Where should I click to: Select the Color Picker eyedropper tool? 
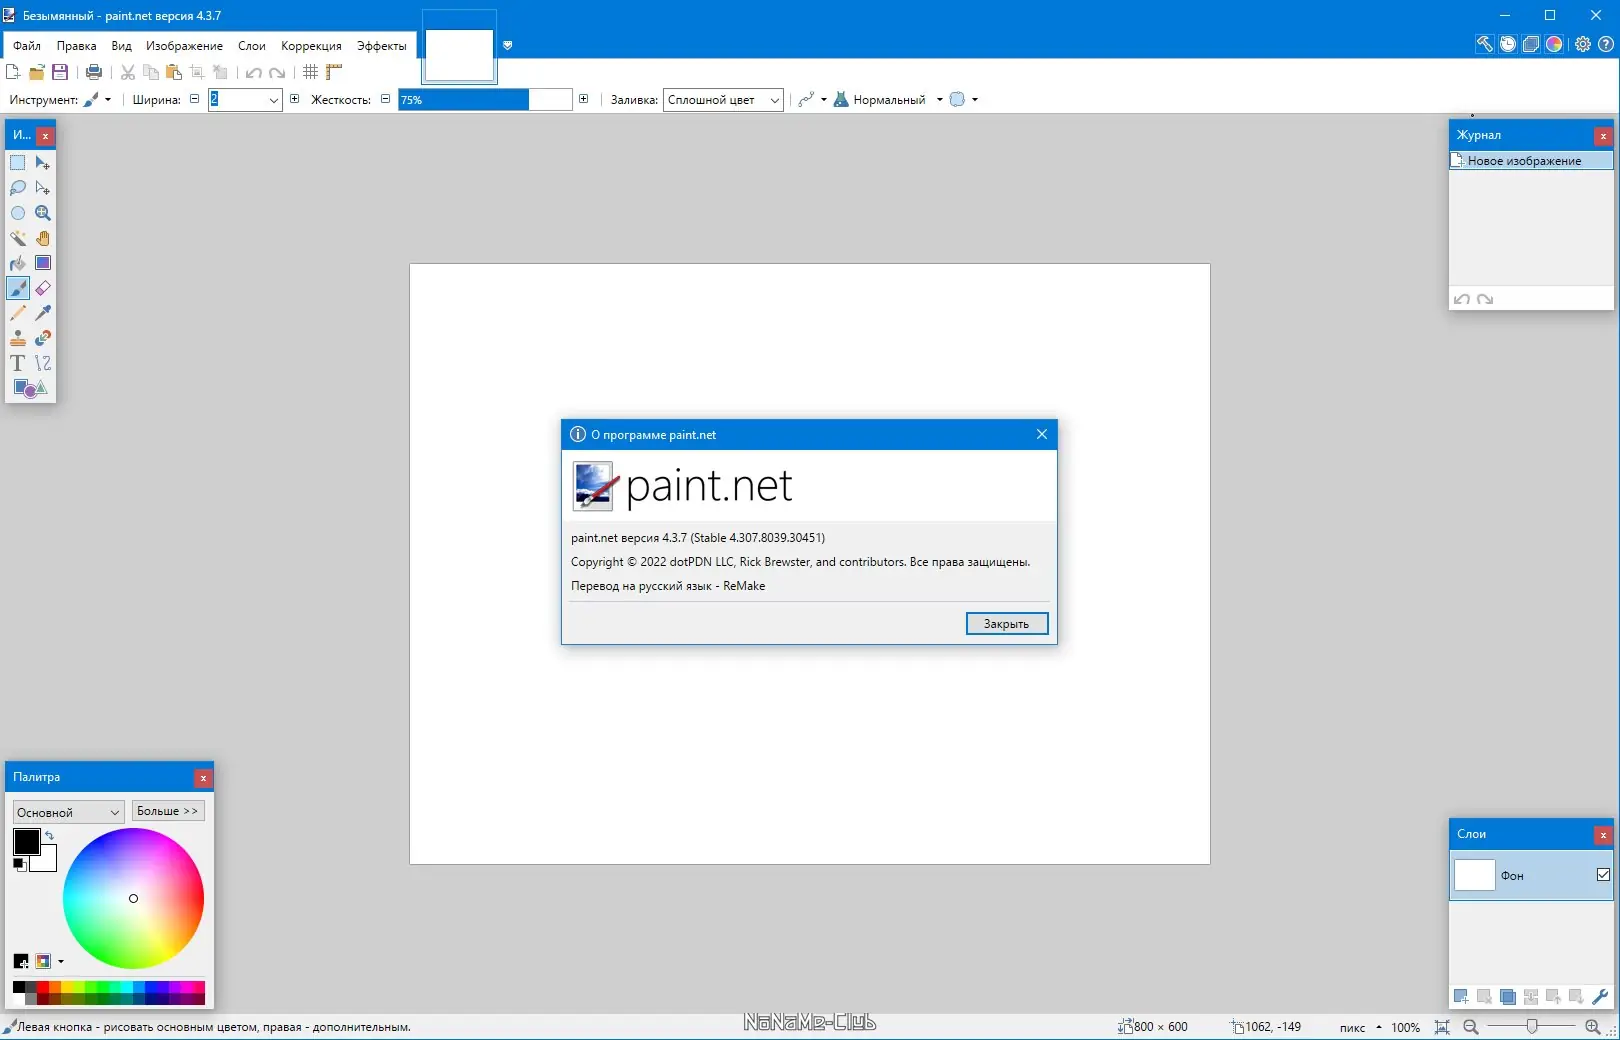pos(43,313)
